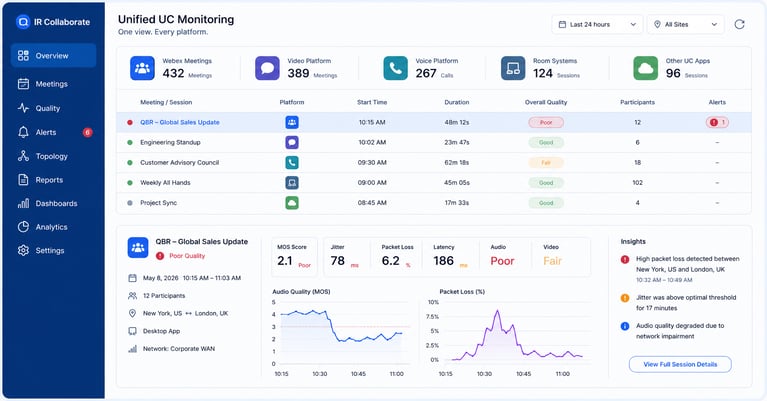Click the Packet Loss 6.2 metric
Image resolution: width=767 pixels, height=401 pixels.
point(397,257)
